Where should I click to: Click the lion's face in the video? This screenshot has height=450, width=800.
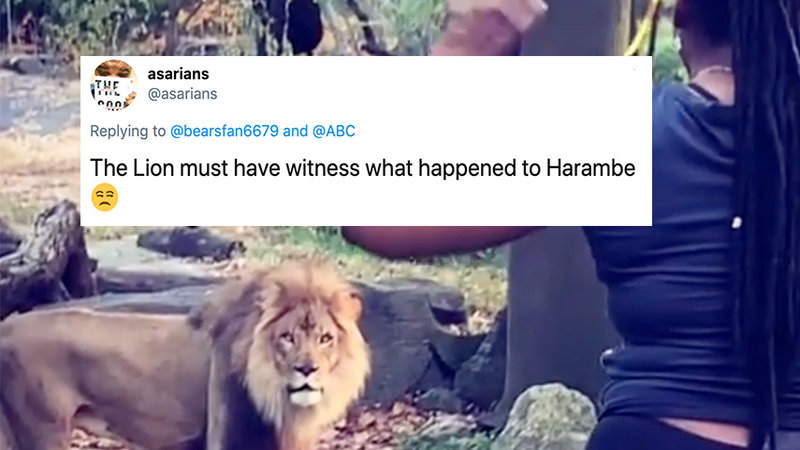[298, 361]
